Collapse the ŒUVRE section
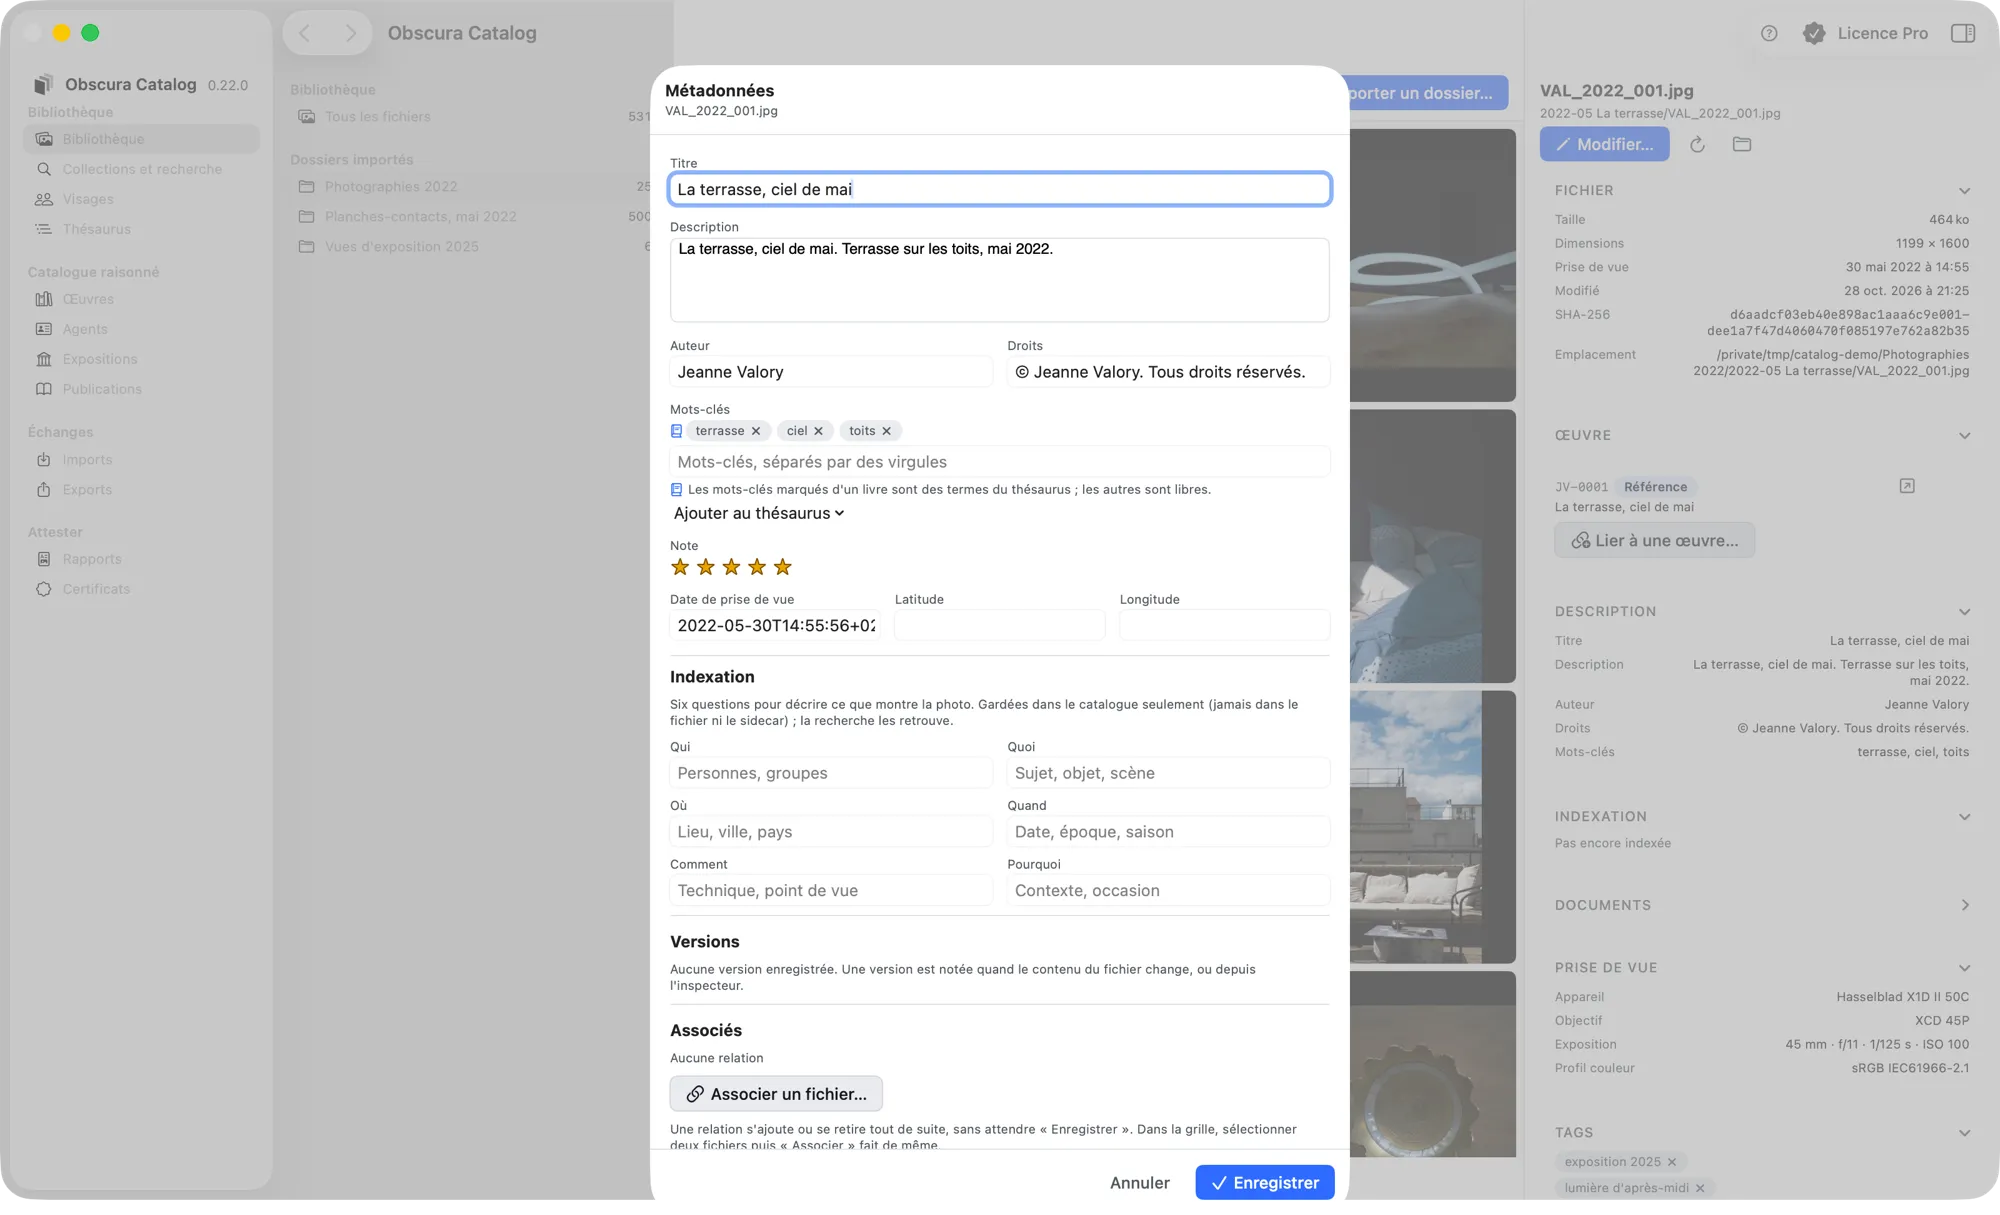This screenshot has height=1215, width=2000. [1964, 436]
